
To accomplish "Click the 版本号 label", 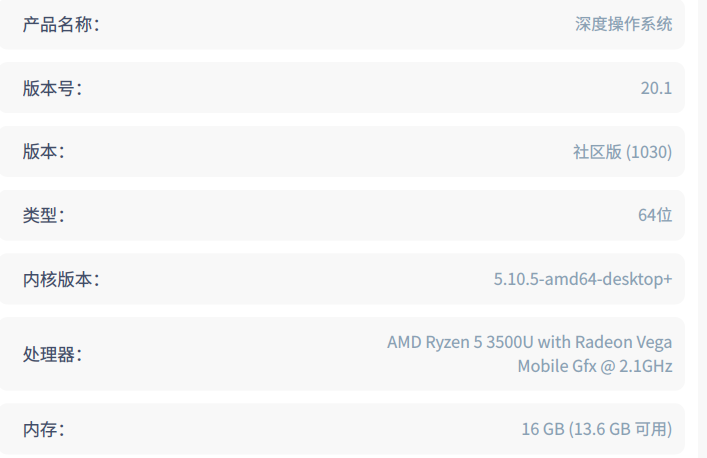I will [52, 88].
